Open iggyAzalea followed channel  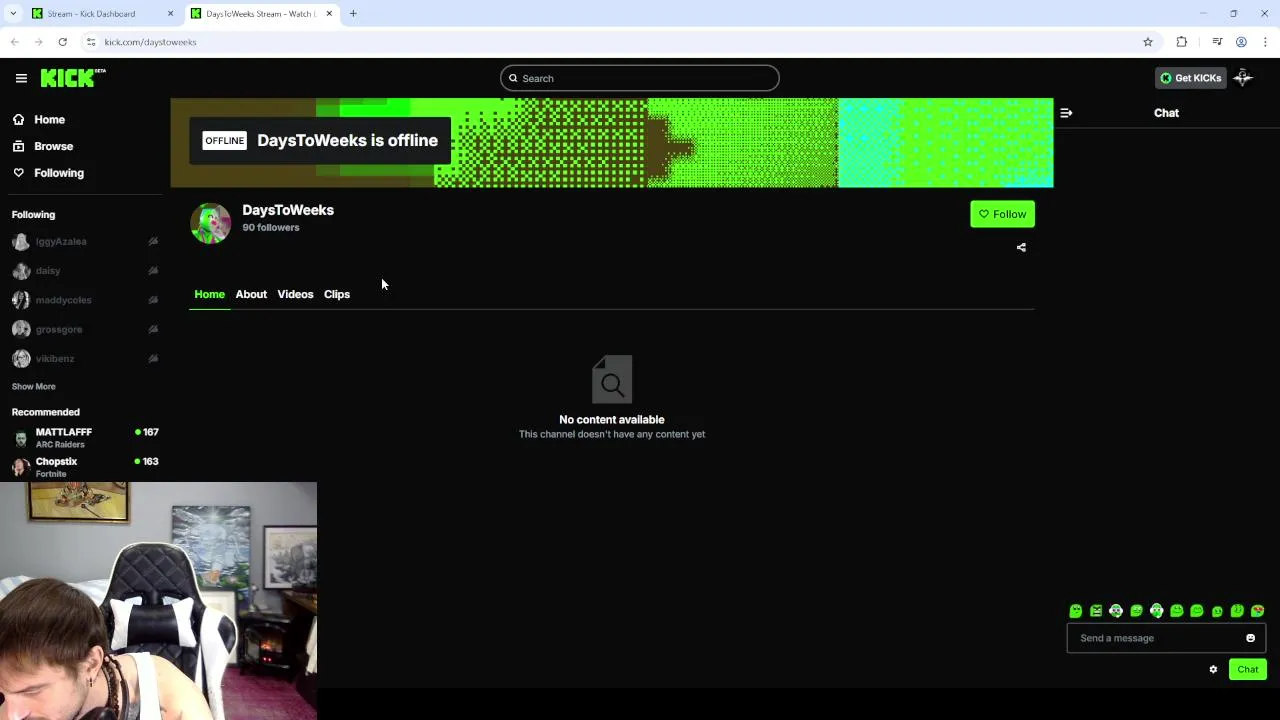(85, 241)
